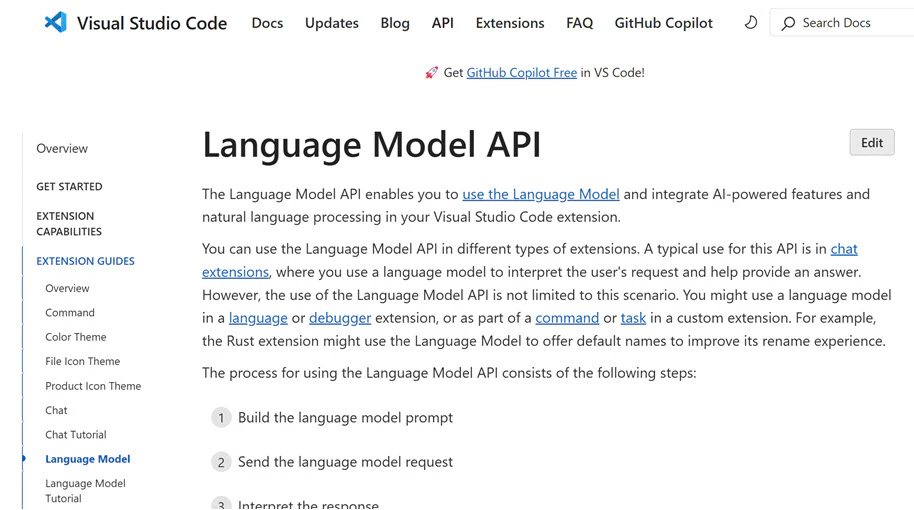
Task: Select the top Overview sidebar item
Action: click(62, 149)
